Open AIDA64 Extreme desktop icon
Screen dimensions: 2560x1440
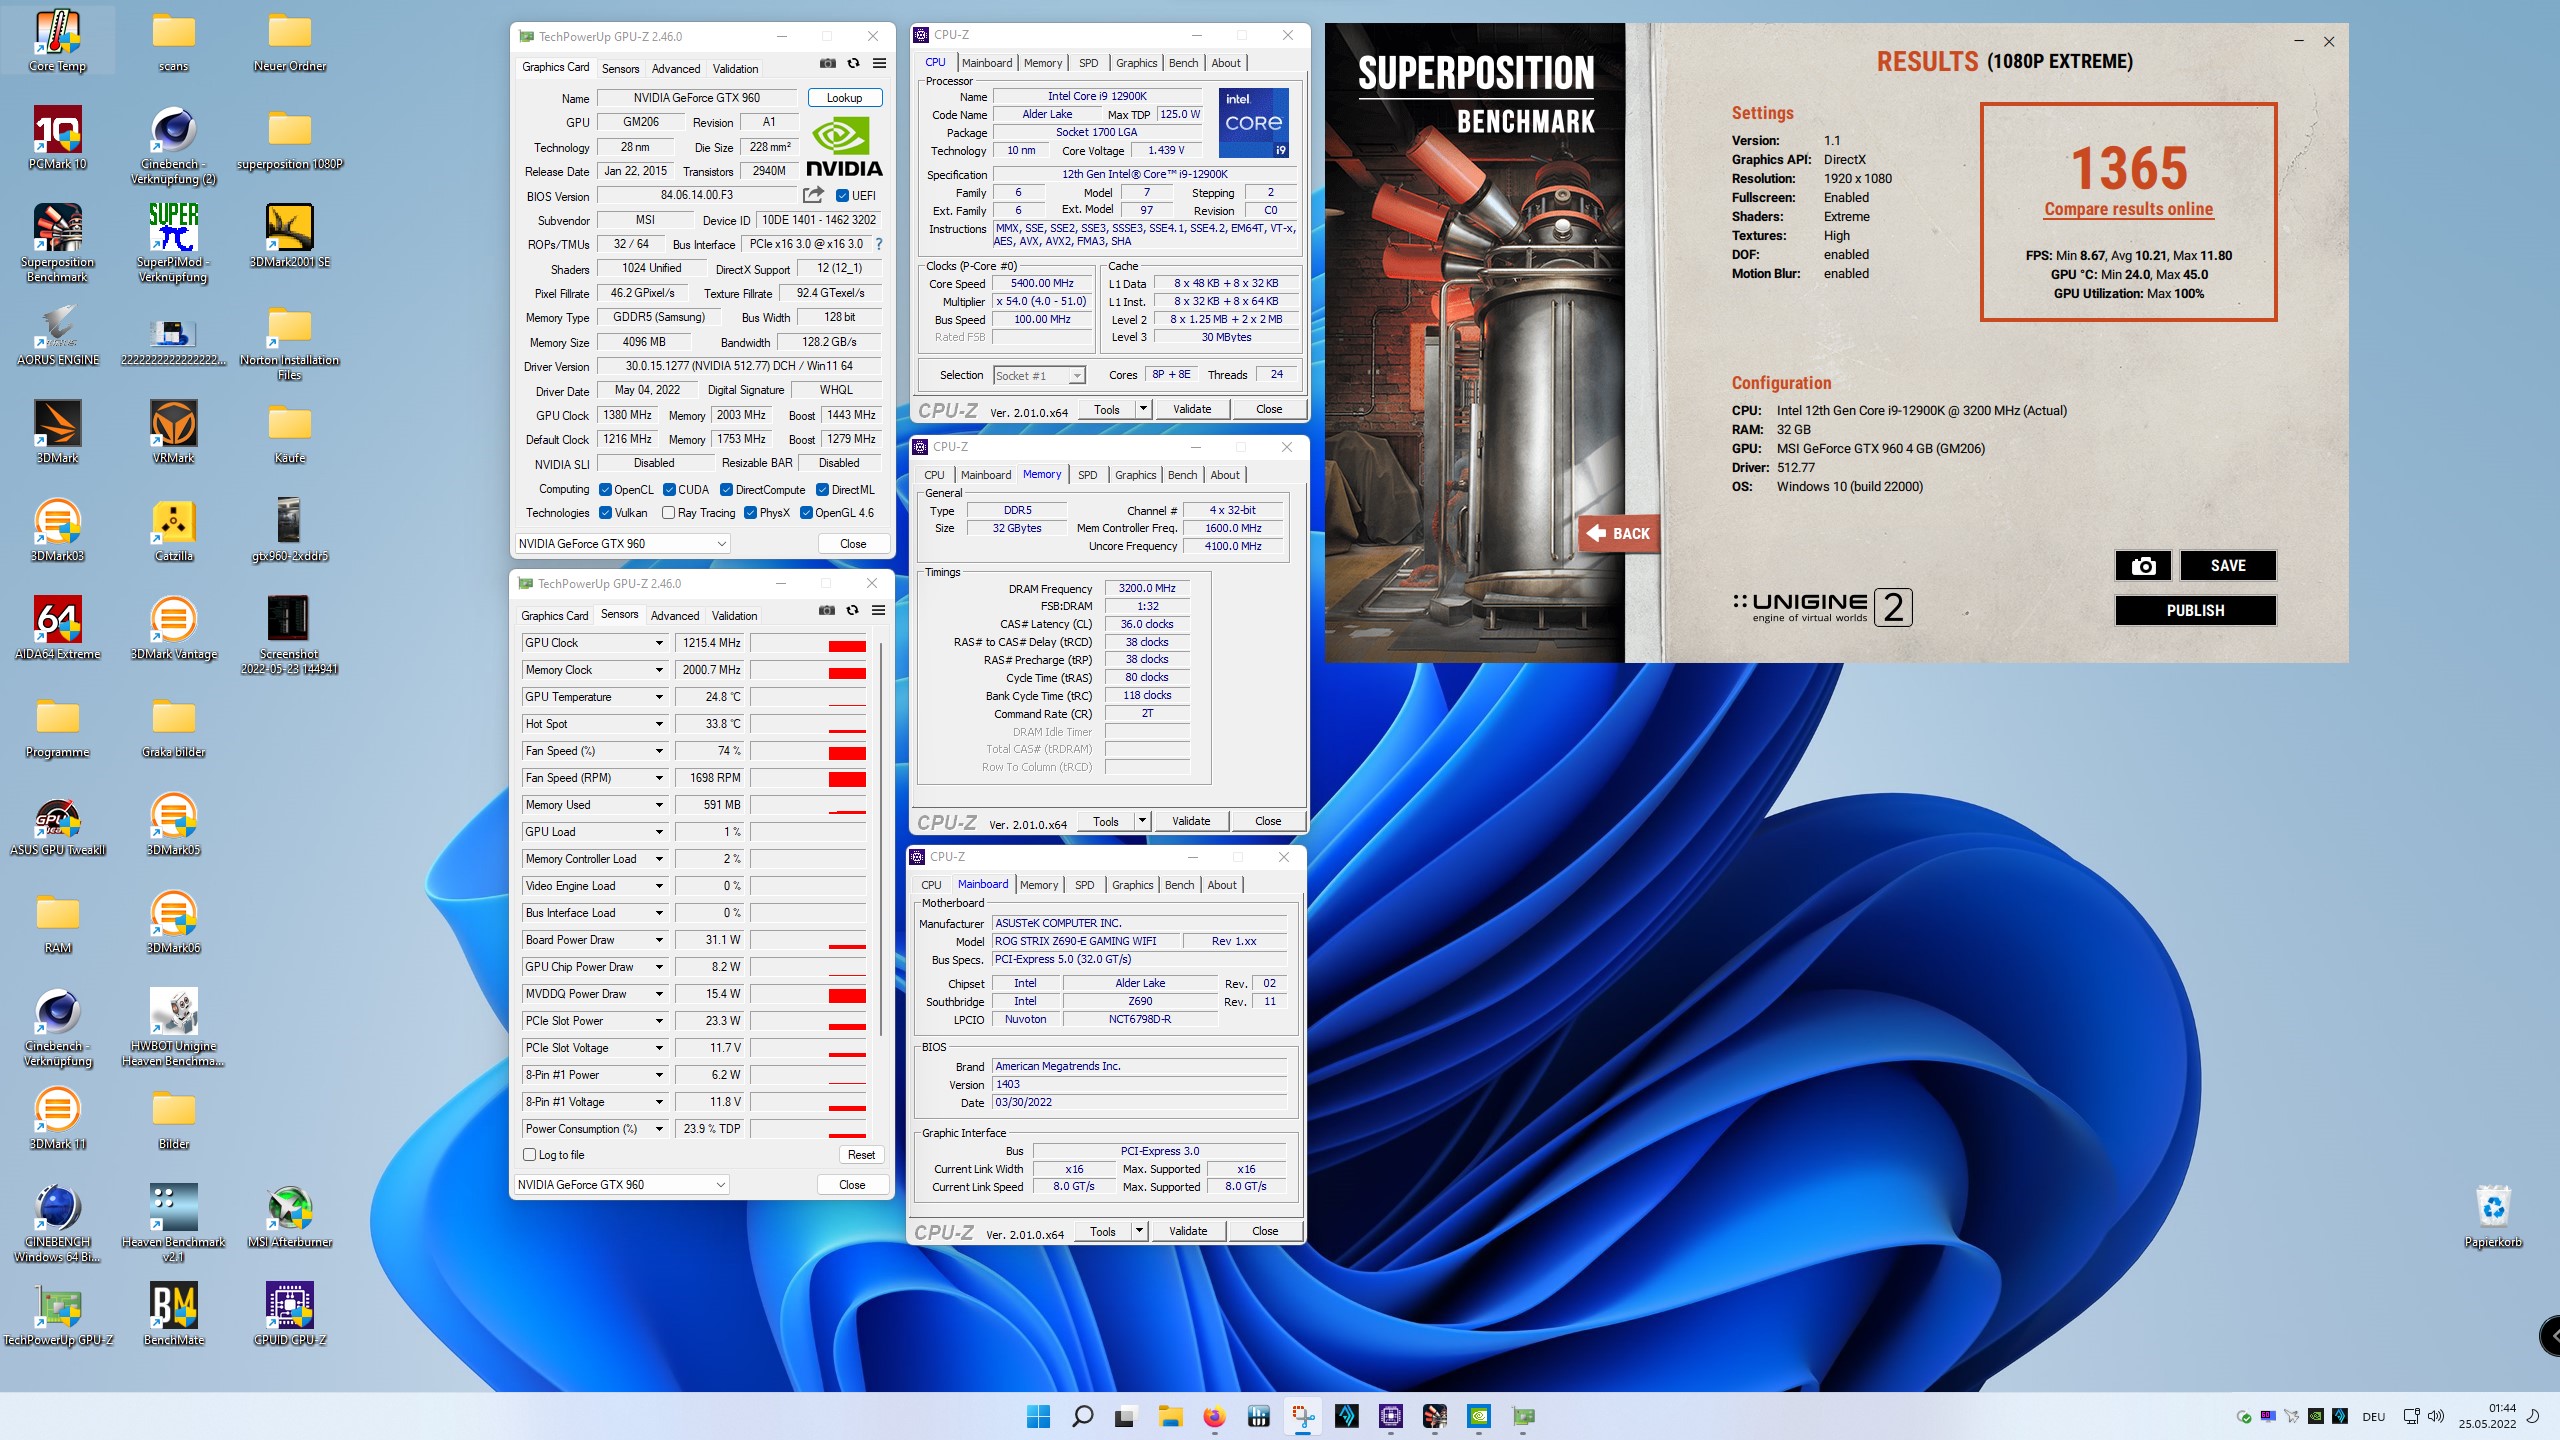pos(57,629)
